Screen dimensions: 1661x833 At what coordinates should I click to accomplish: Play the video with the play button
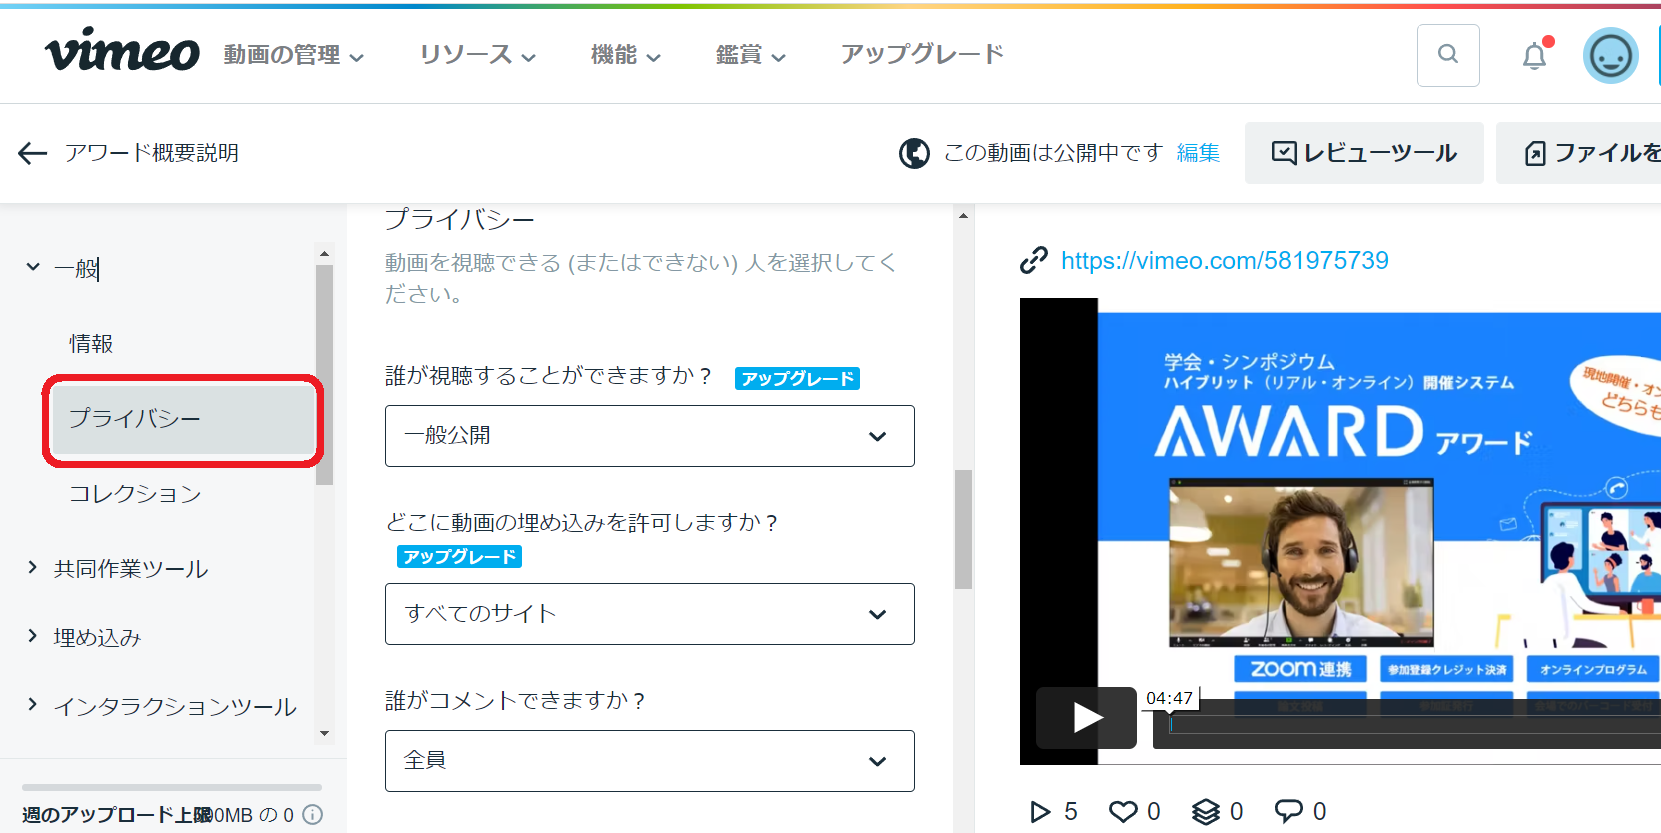pos(1086,717)
